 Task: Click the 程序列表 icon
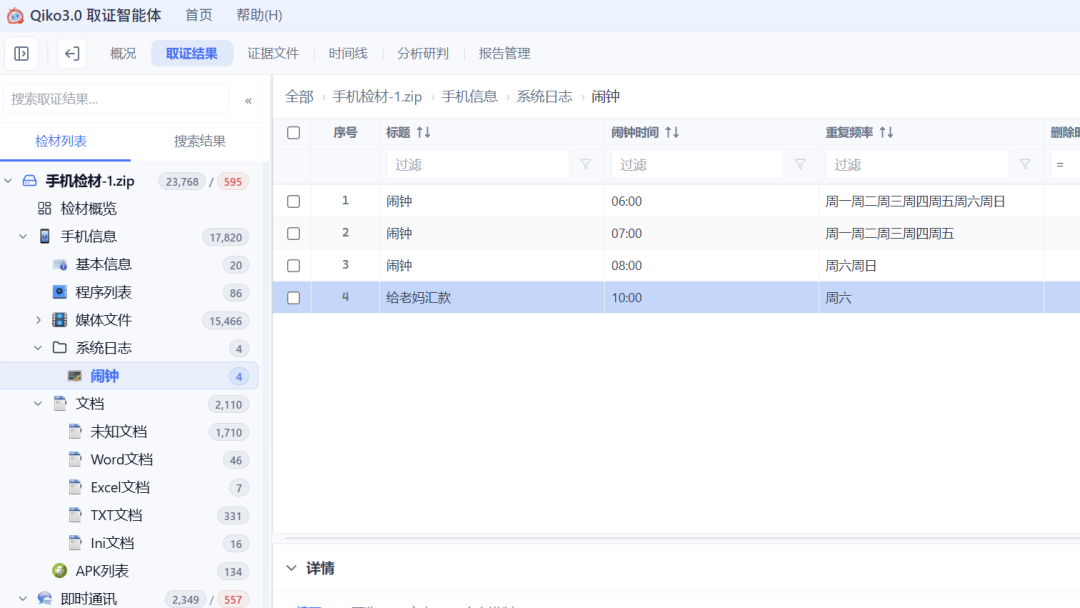(x=60, y=292)
